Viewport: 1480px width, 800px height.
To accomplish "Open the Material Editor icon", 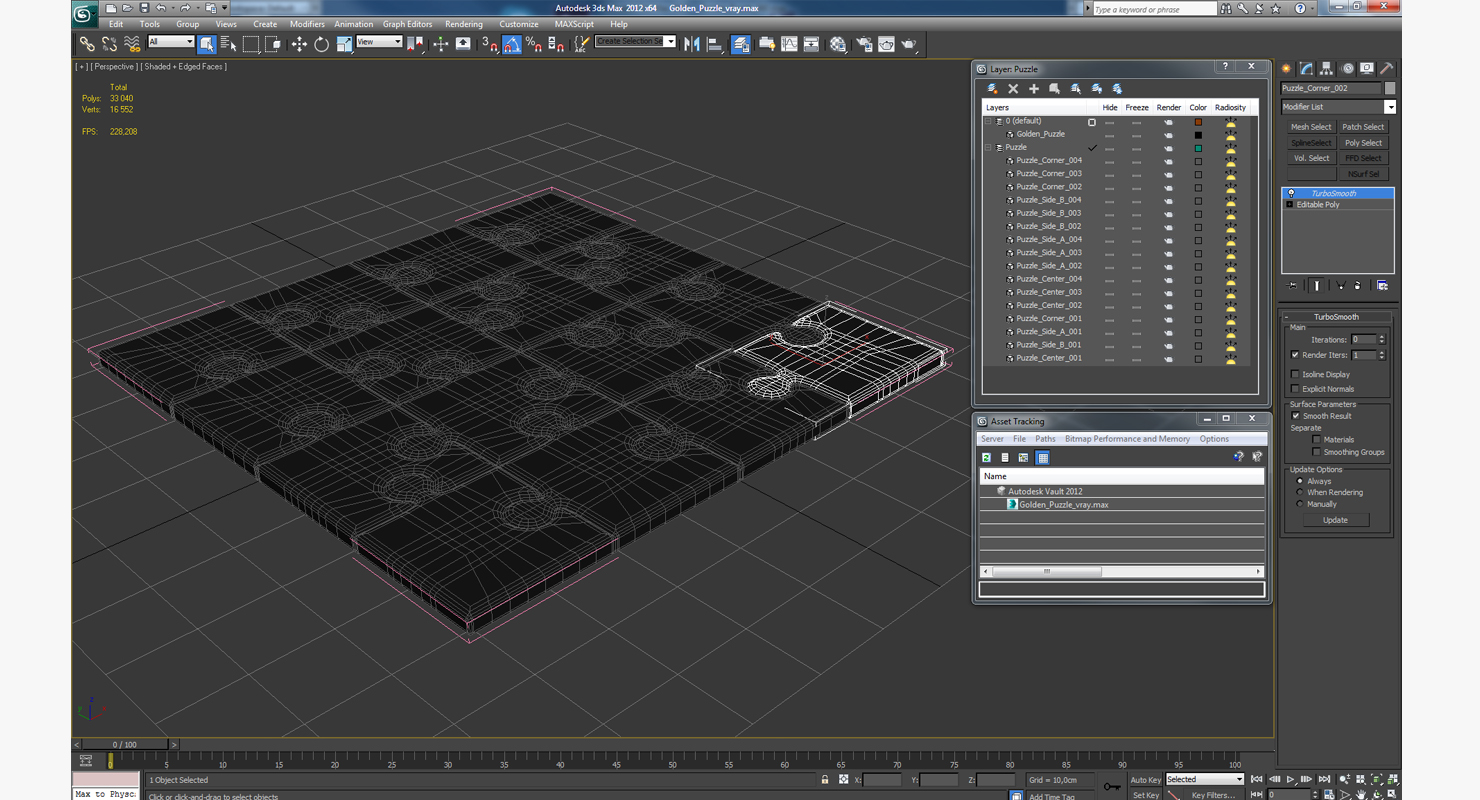I will [x=838, y=44].
